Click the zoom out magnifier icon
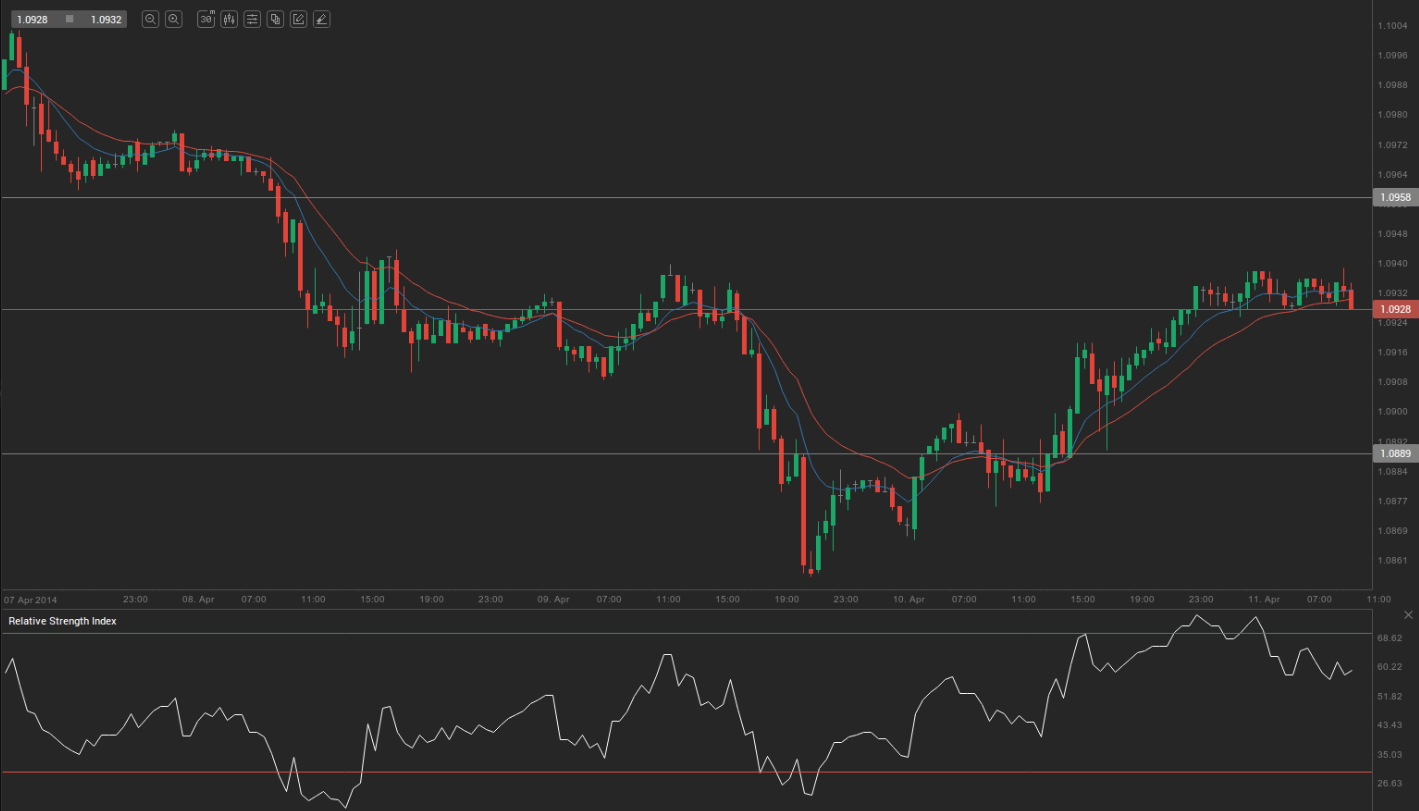Viewport: 1419px width, 811px height. pos(150,19)
